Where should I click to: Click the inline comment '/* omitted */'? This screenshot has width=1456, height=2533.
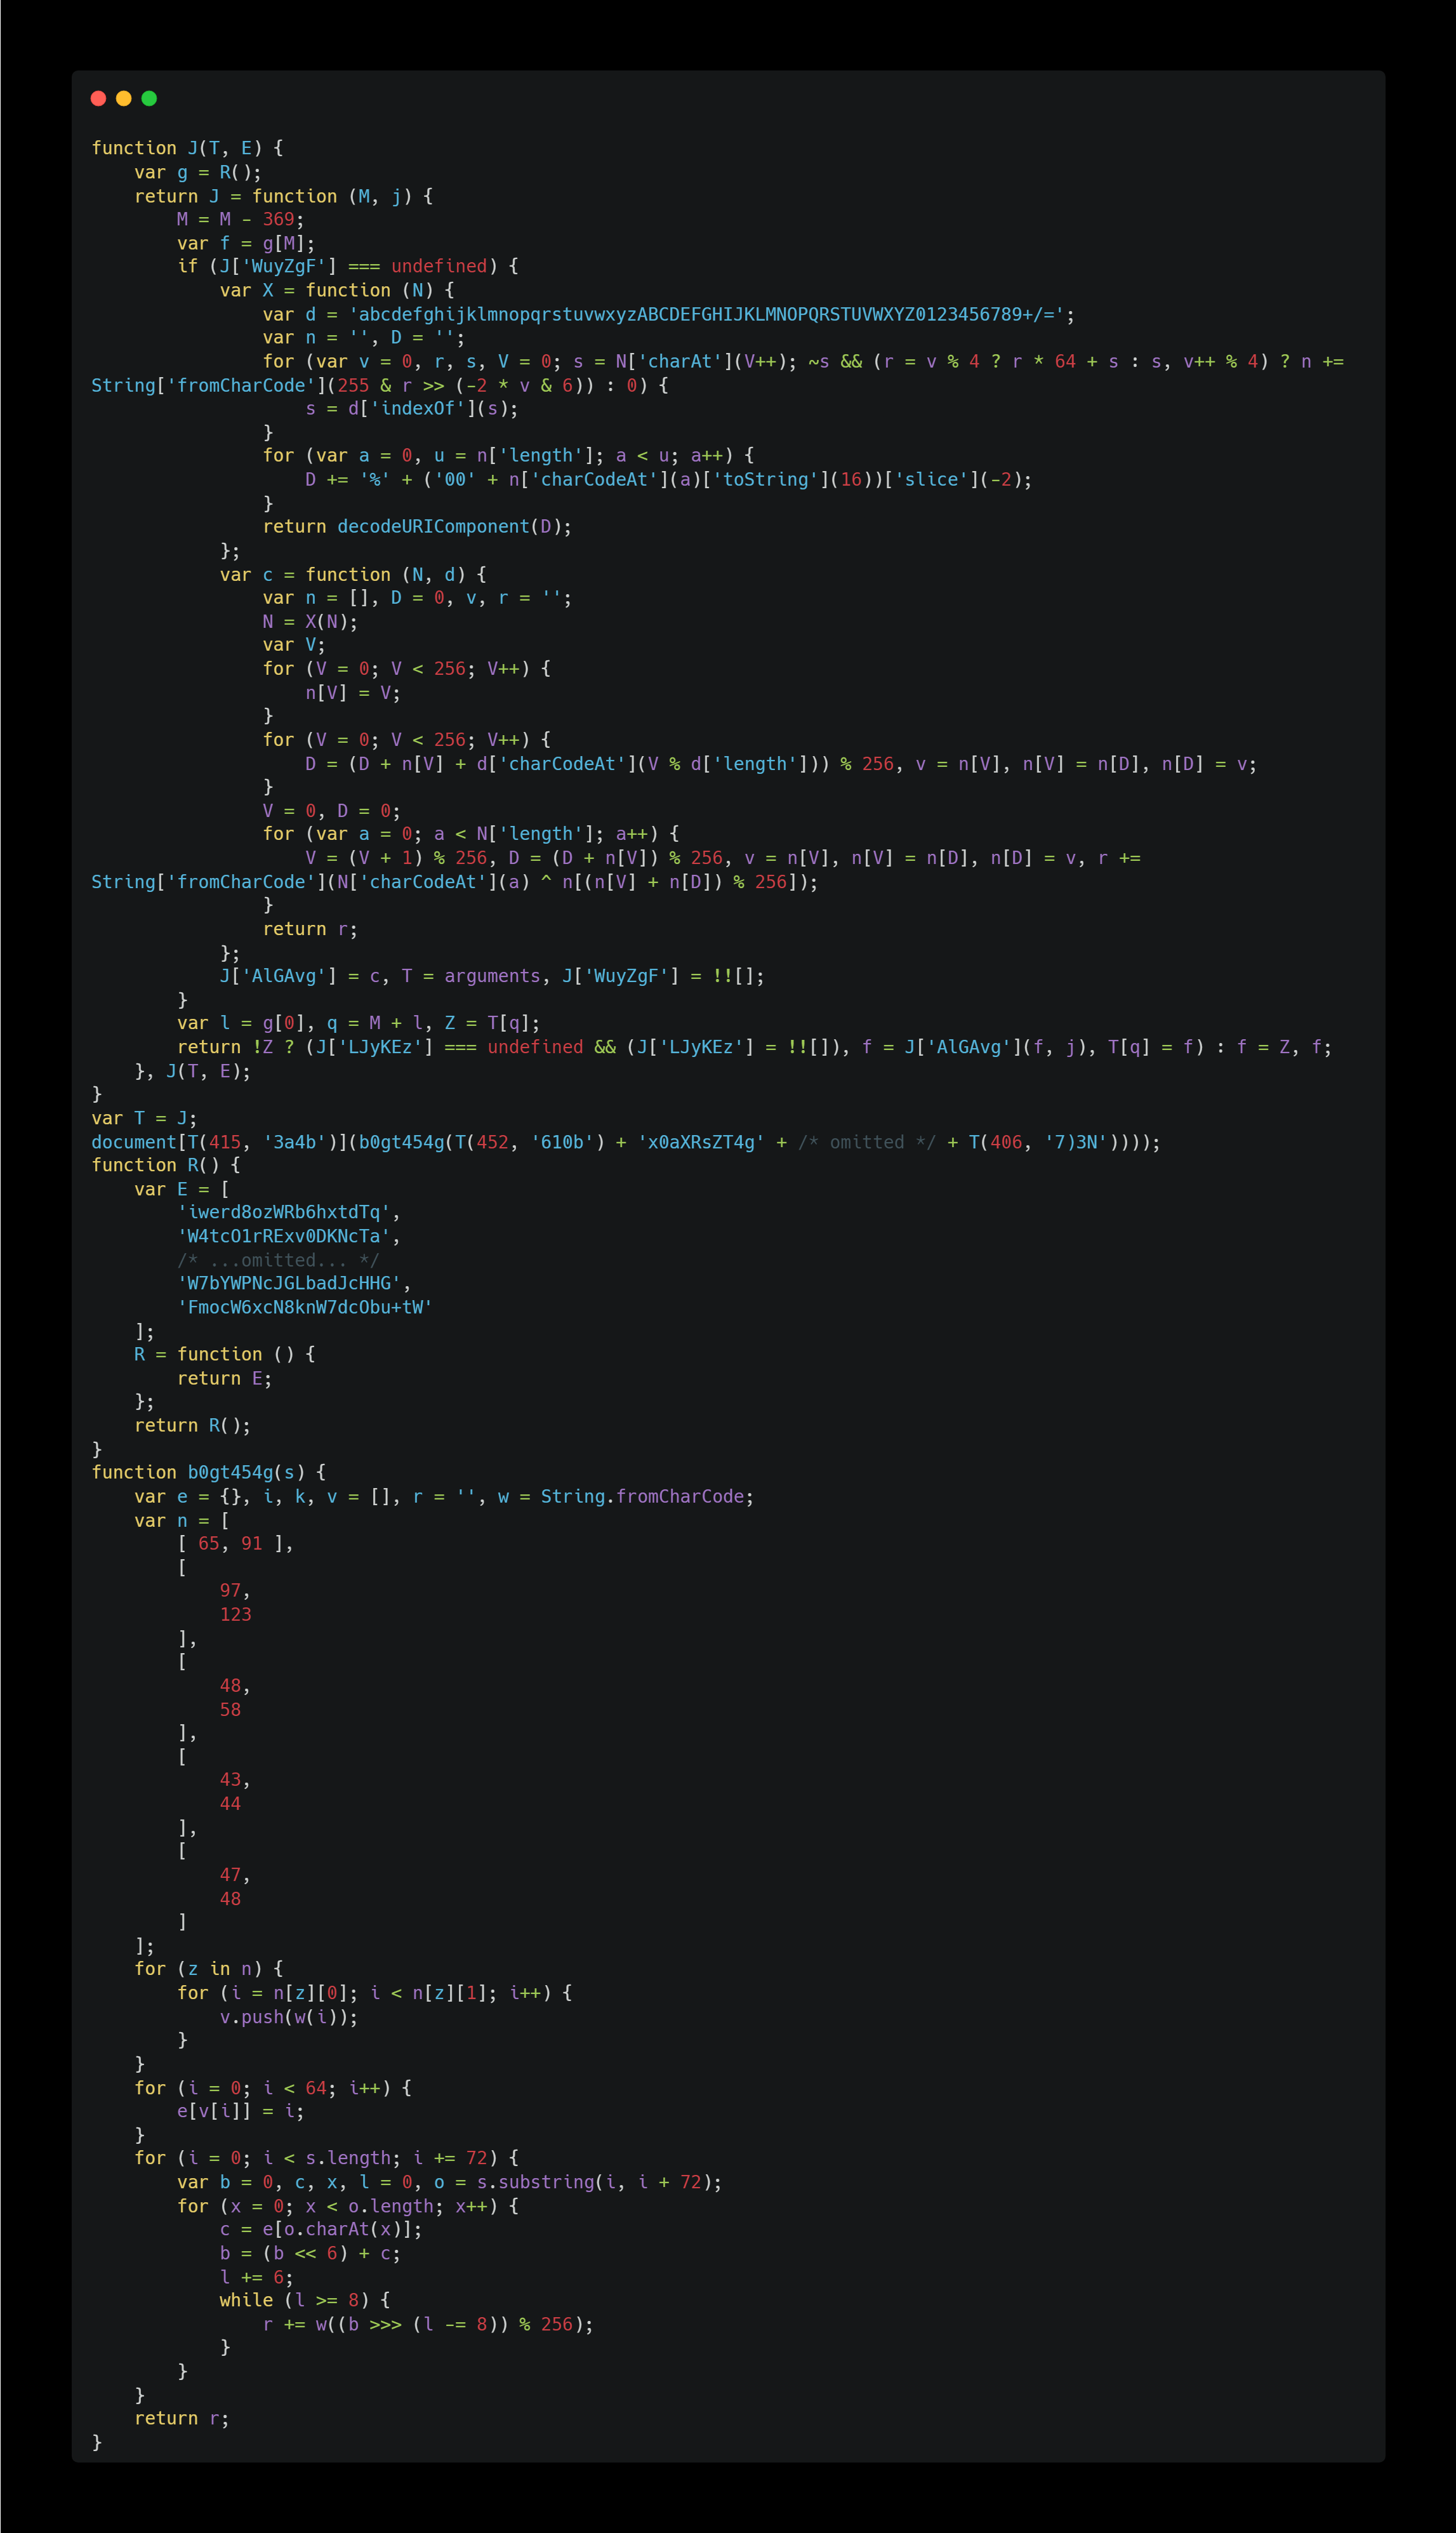[867, 1142]
